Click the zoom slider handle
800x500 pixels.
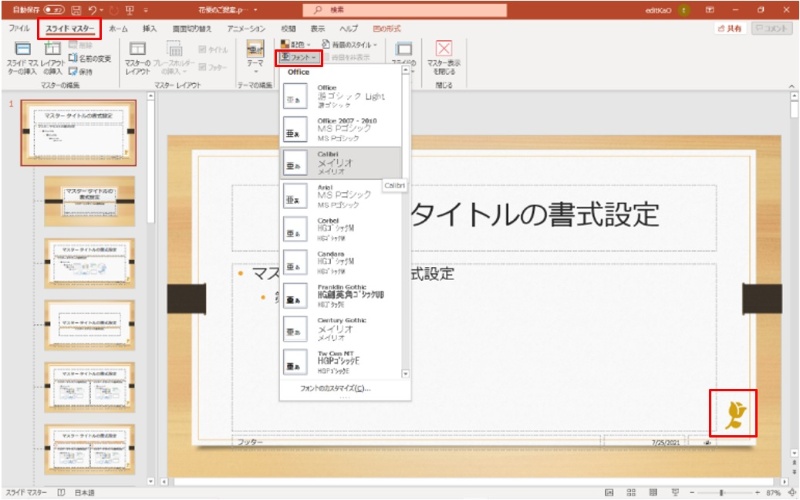[721, 492]
